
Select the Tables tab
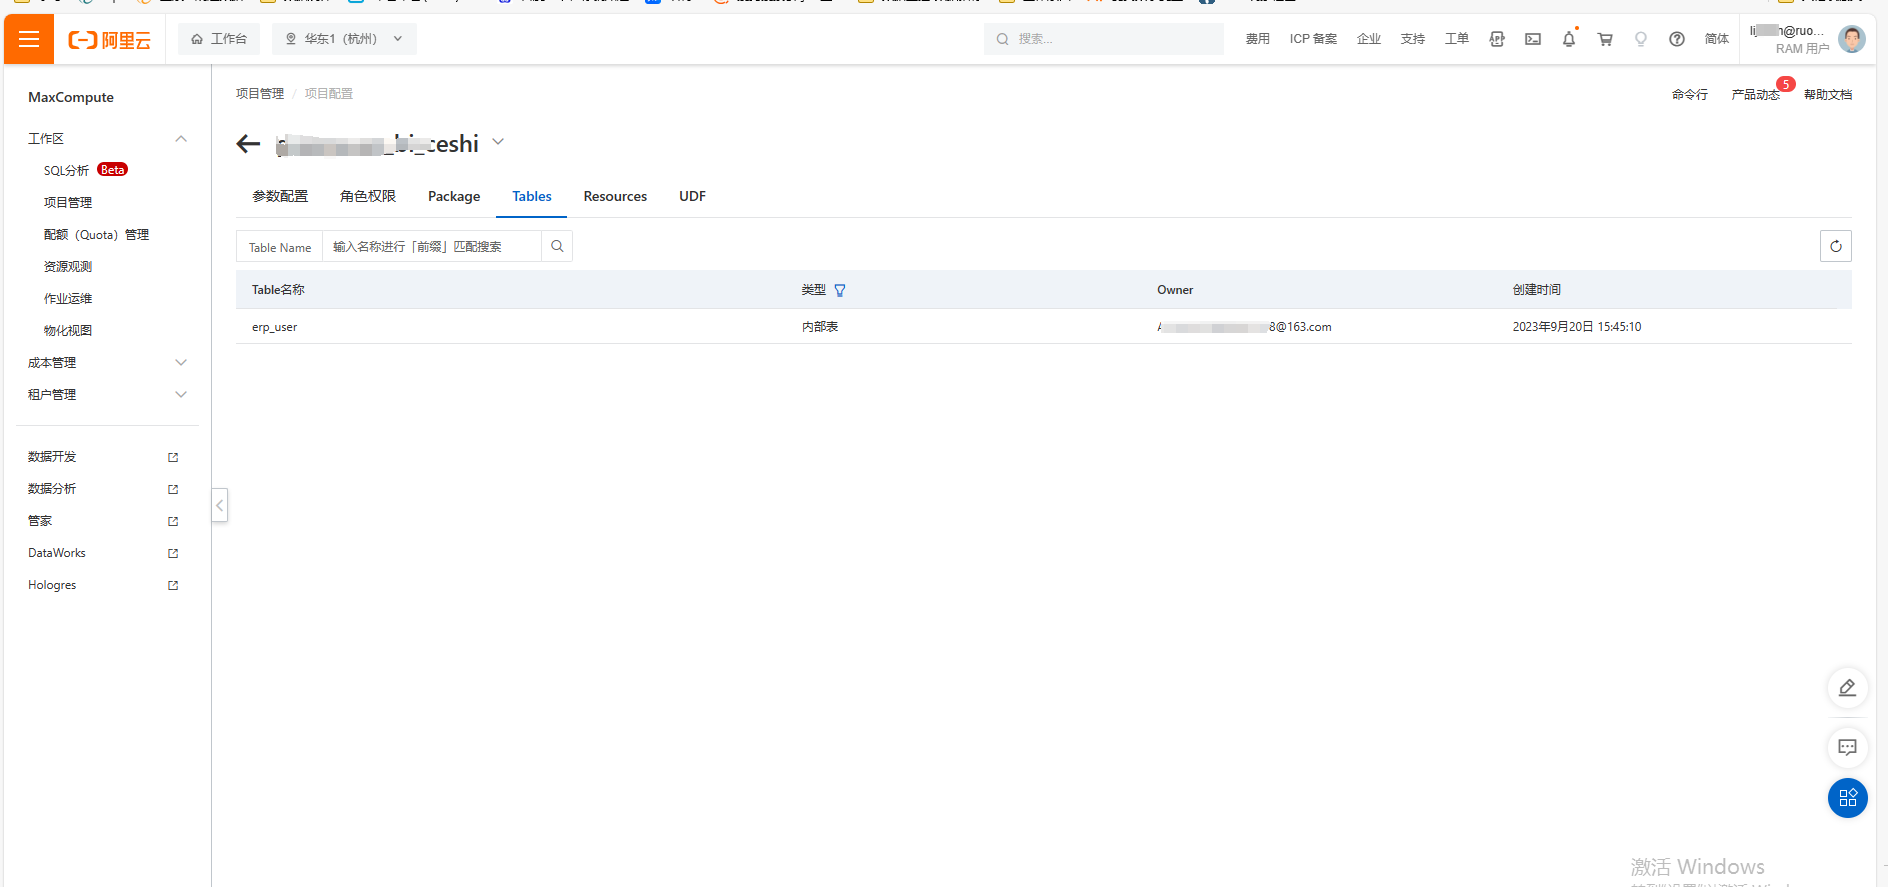click(x=532, y=196)
